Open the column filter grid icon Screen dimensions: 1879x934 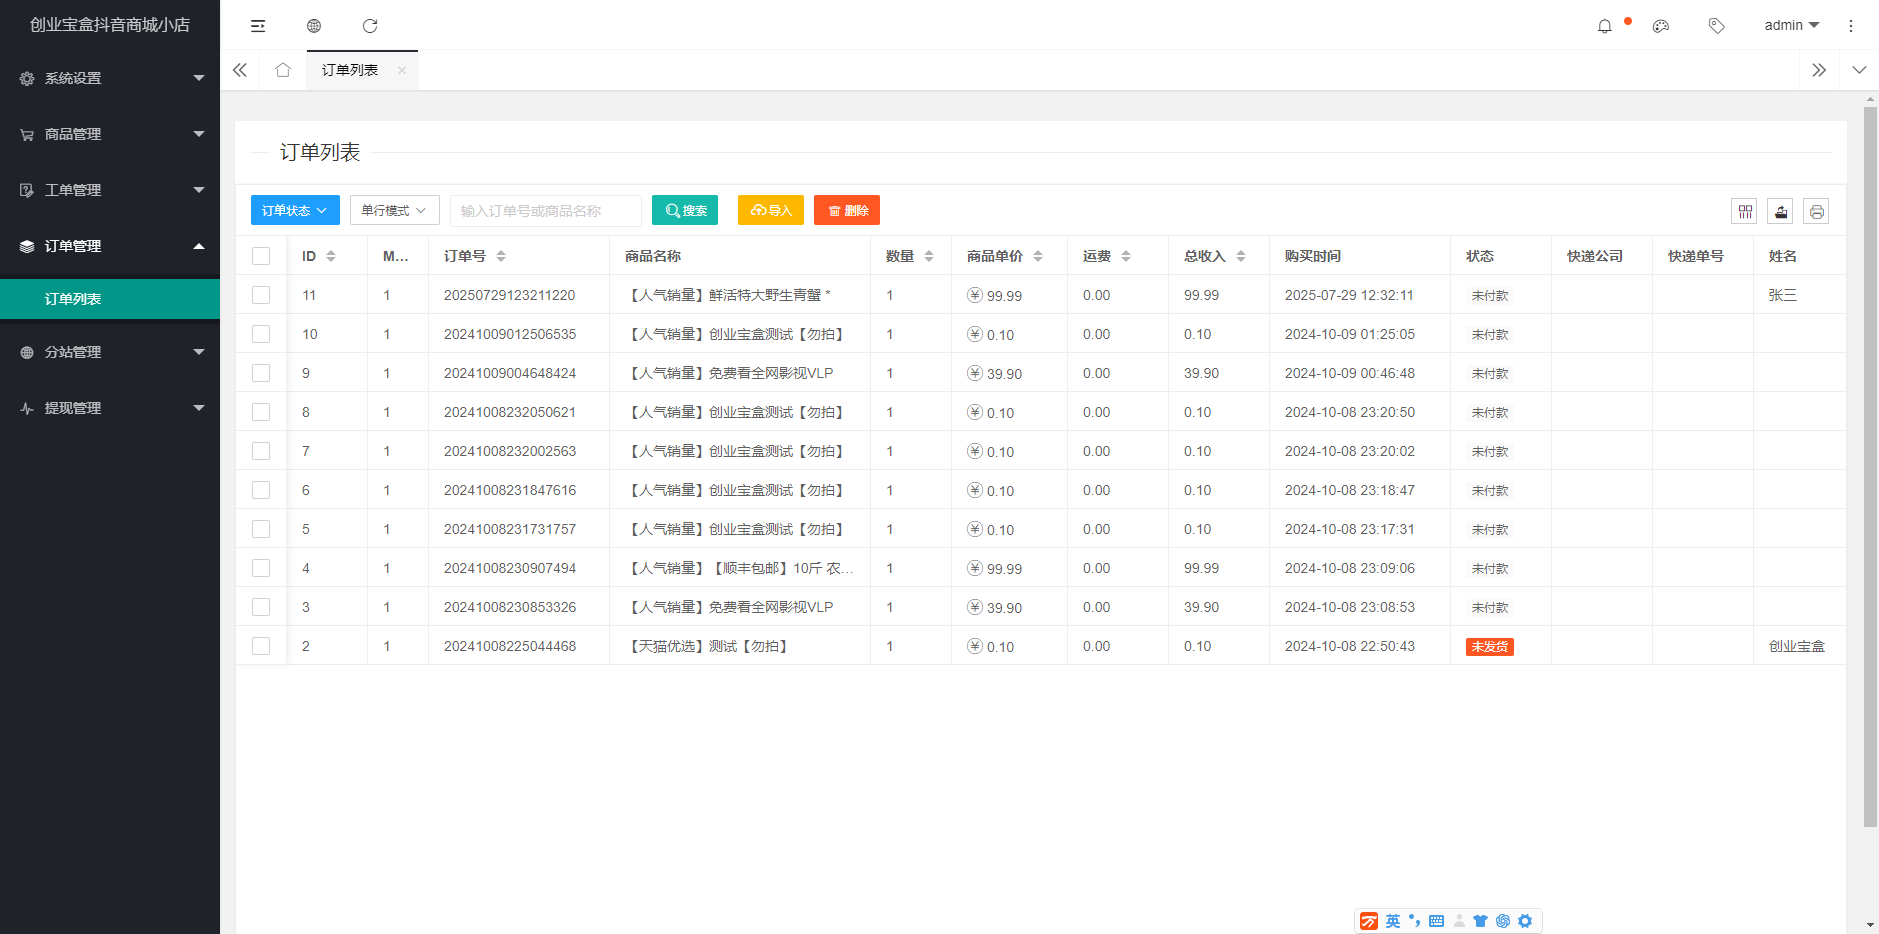pyautogui.click(x=1744, y=211)
